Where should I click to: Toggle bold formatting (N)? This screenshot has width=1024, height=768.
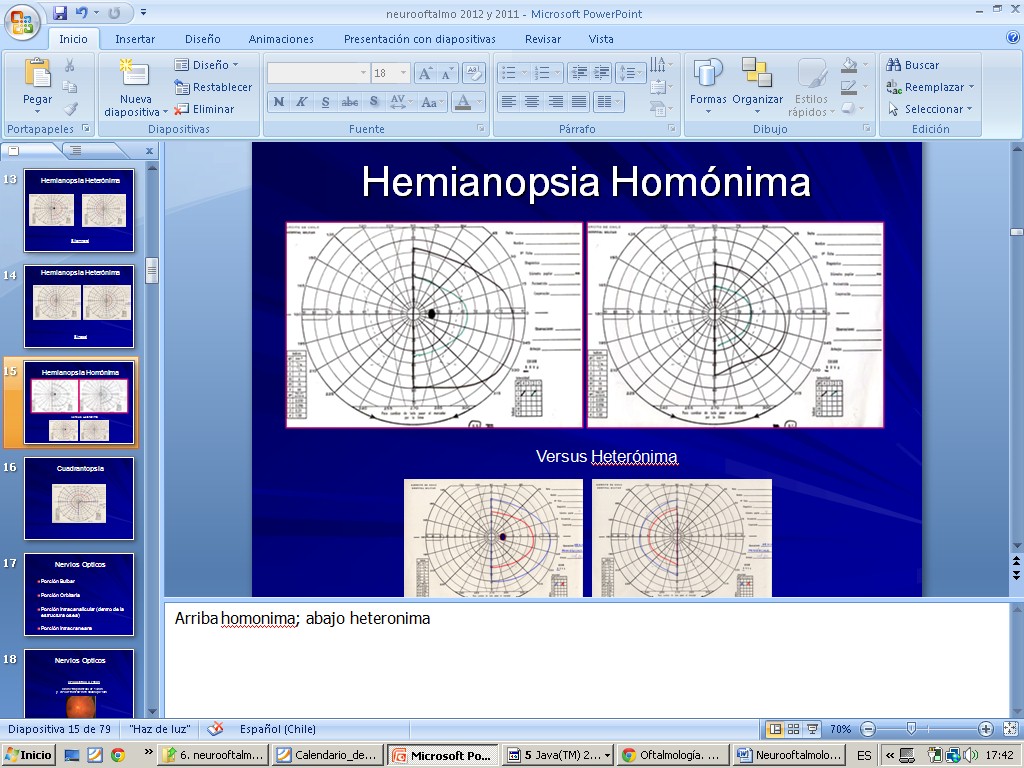click(278, 102)
